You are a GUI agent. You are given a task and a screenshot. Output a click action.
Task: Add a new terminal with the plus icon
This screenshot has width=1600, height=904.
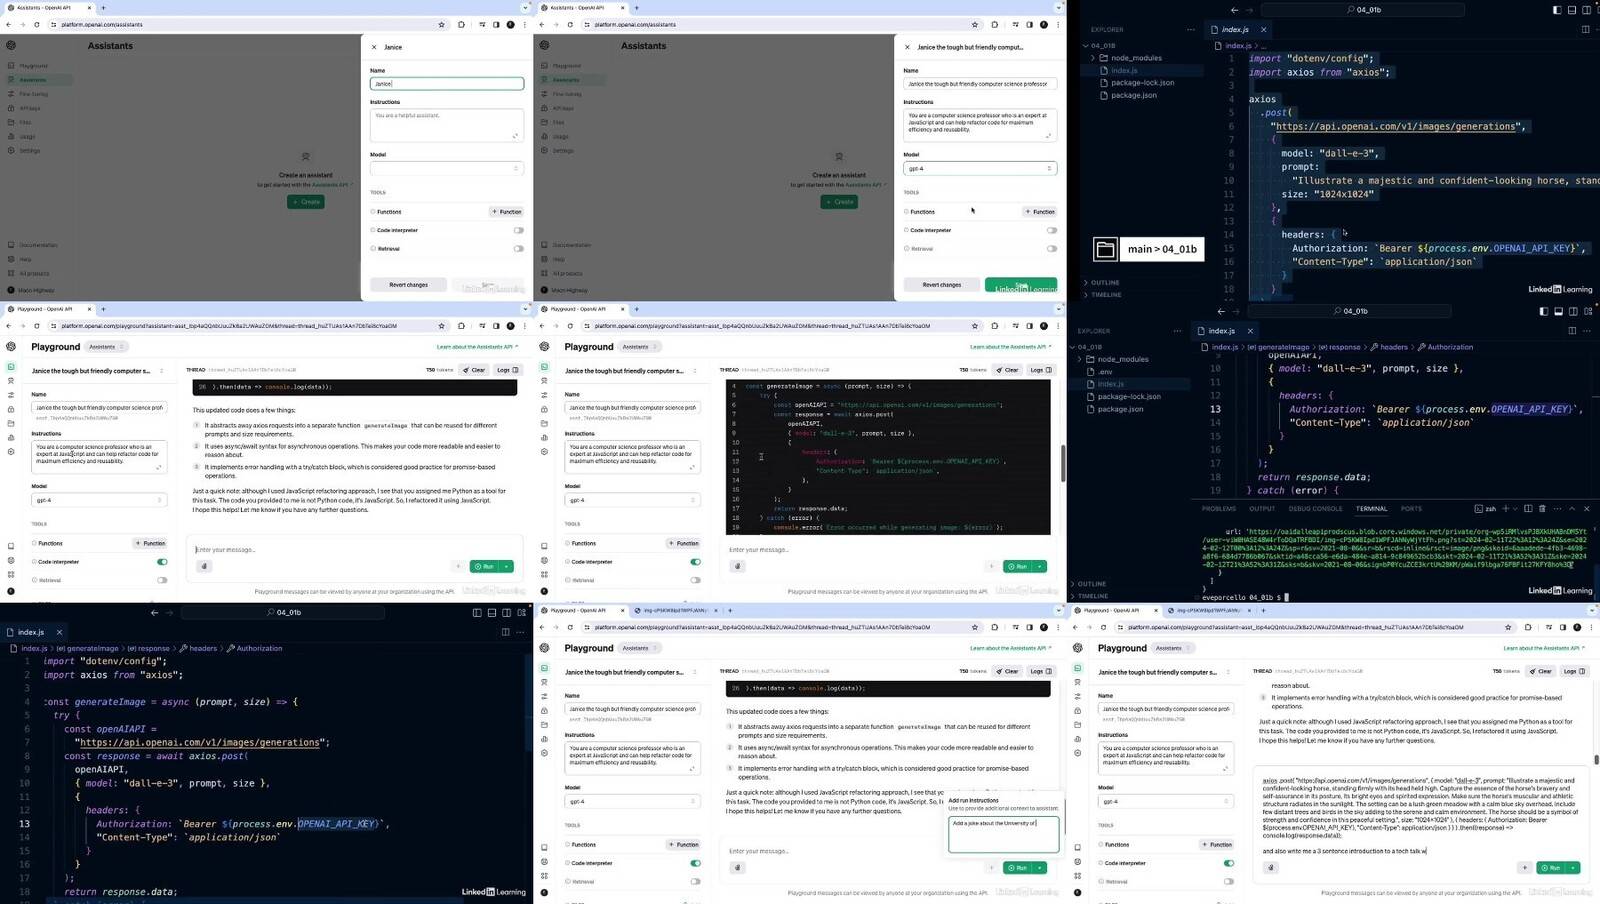pyautogui.click(x=1506, y=508)
